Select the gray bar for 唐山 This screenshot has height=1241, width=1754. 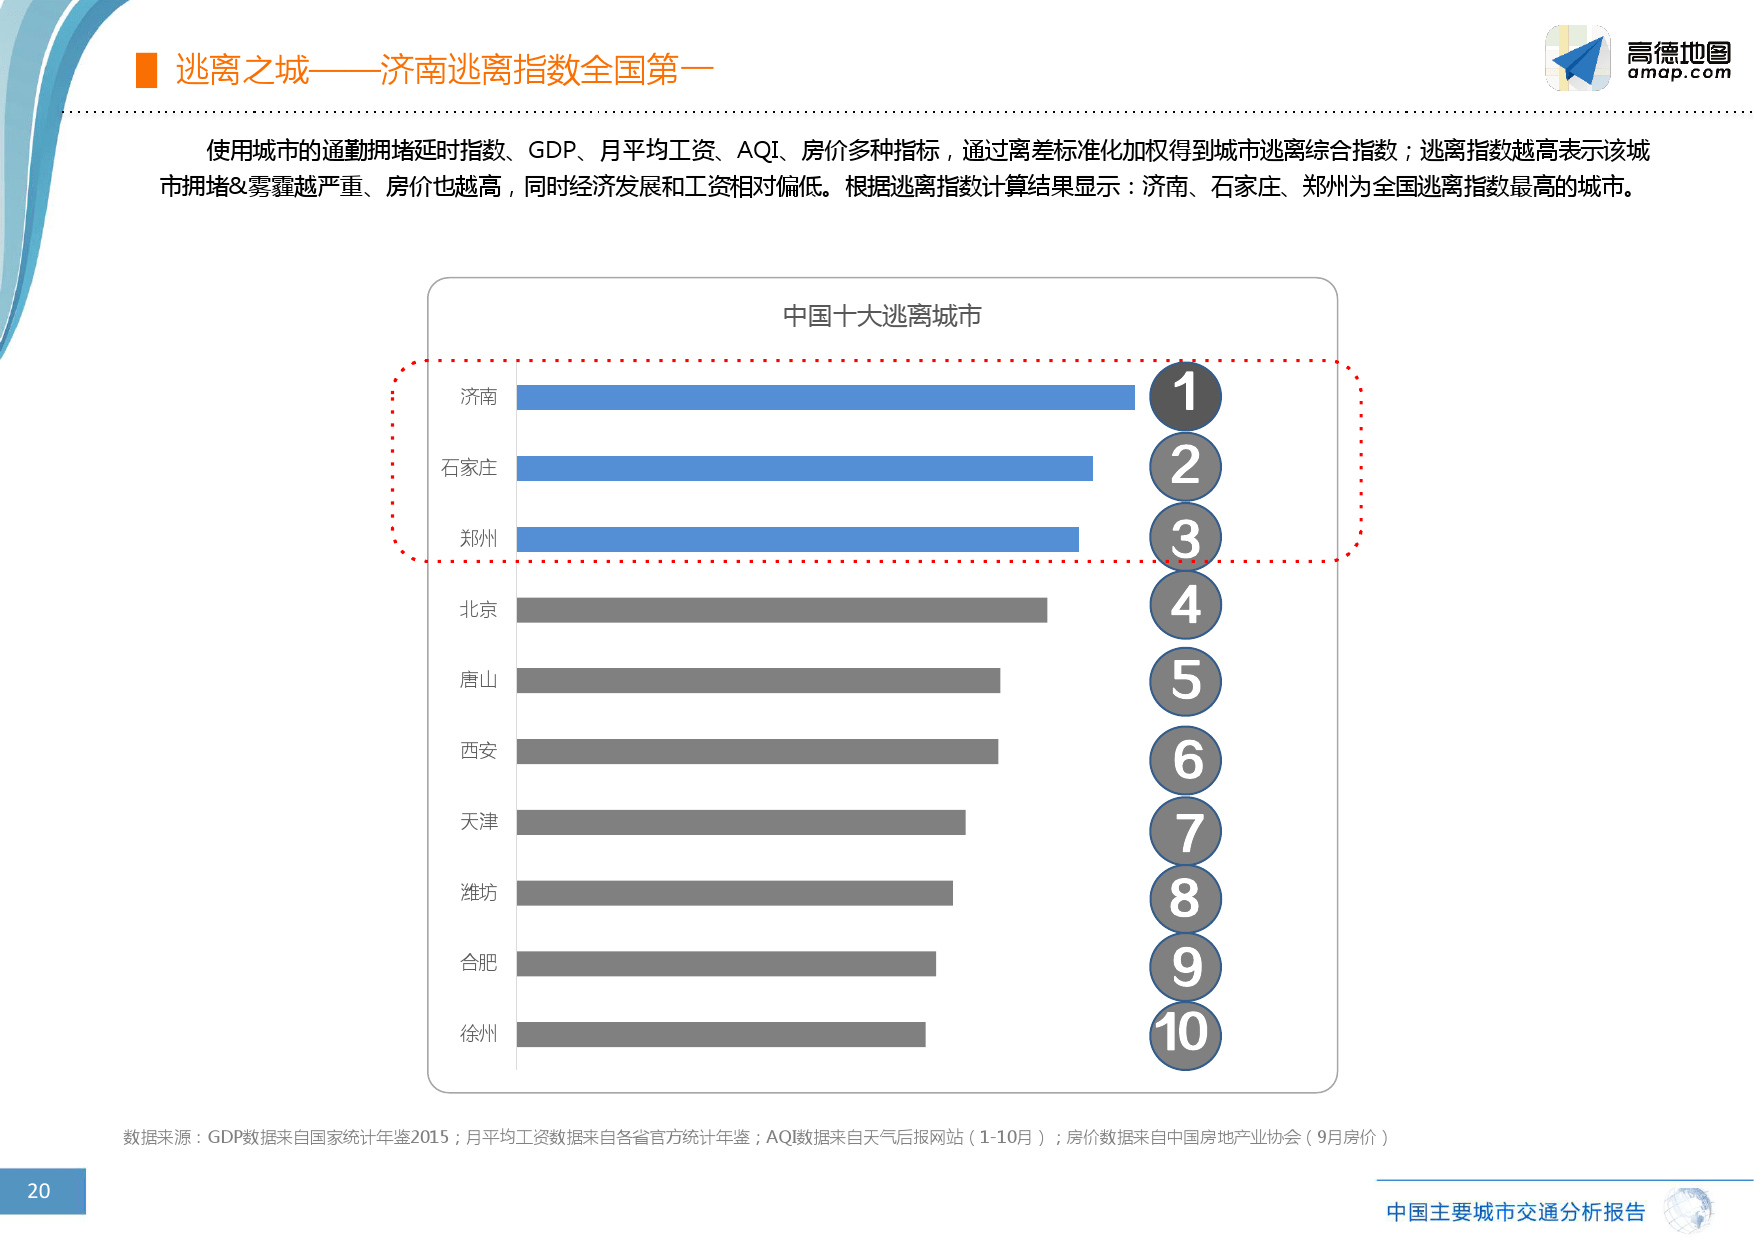[x=758, y=680]
